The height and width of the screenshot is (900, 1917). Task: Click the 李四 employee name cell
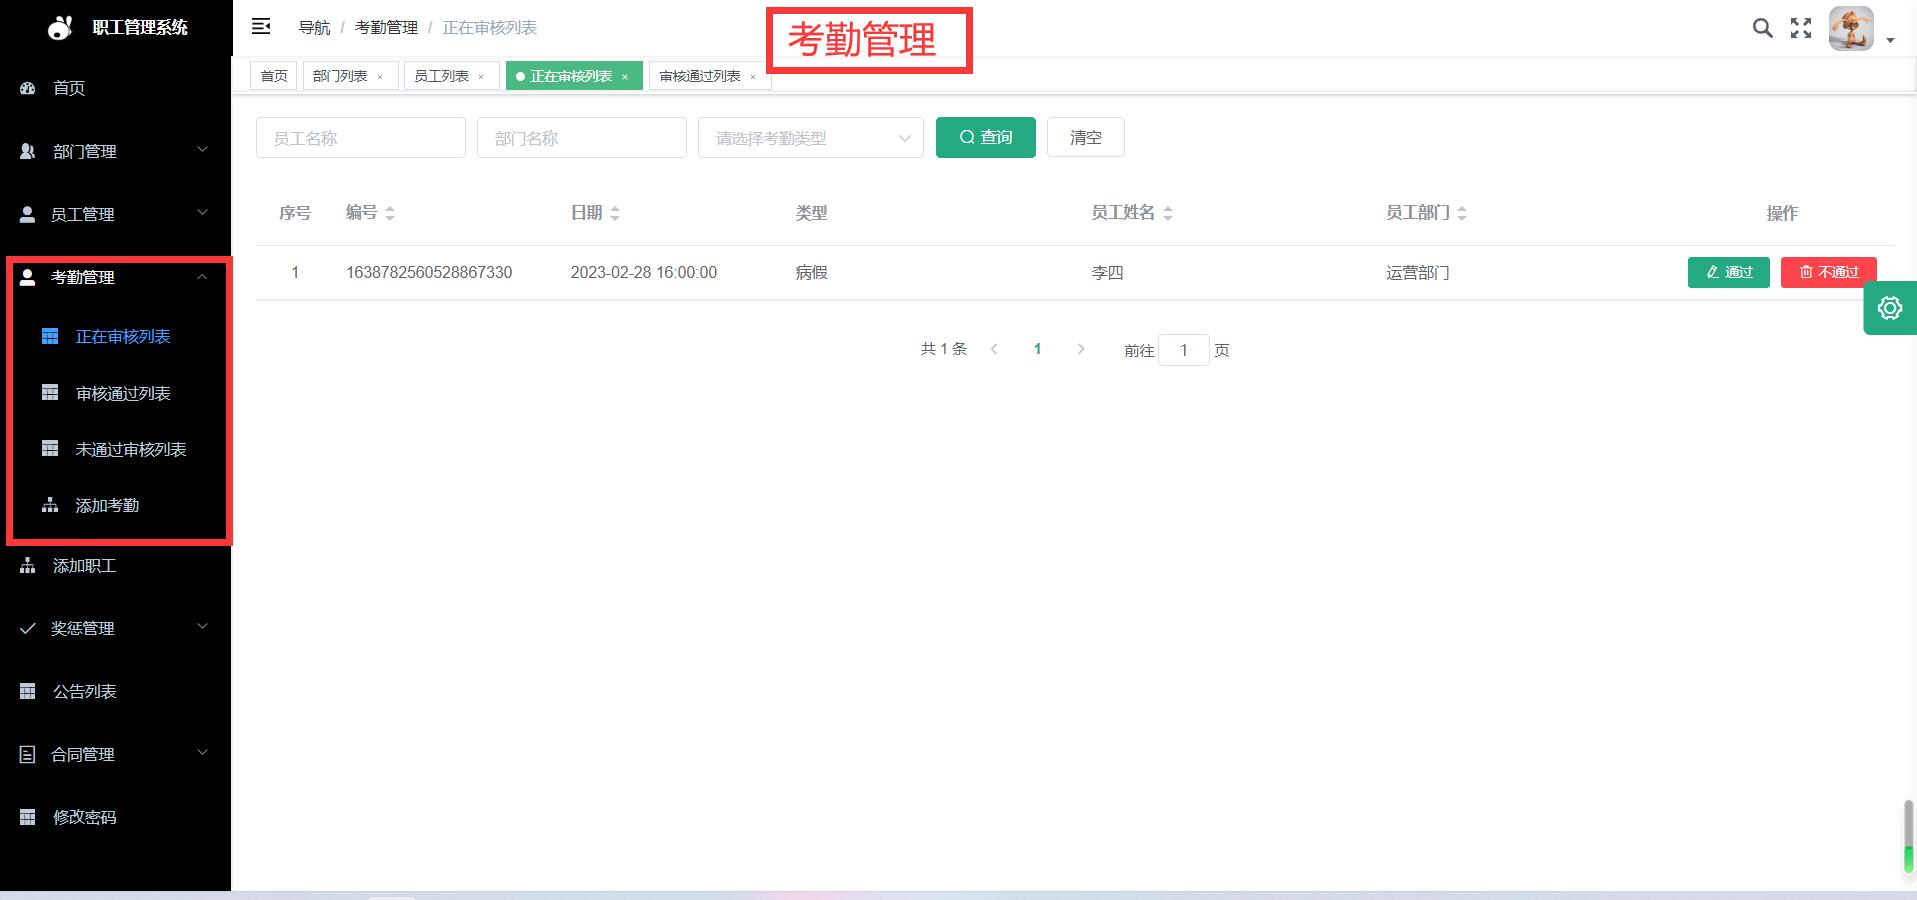point(1107,272)
